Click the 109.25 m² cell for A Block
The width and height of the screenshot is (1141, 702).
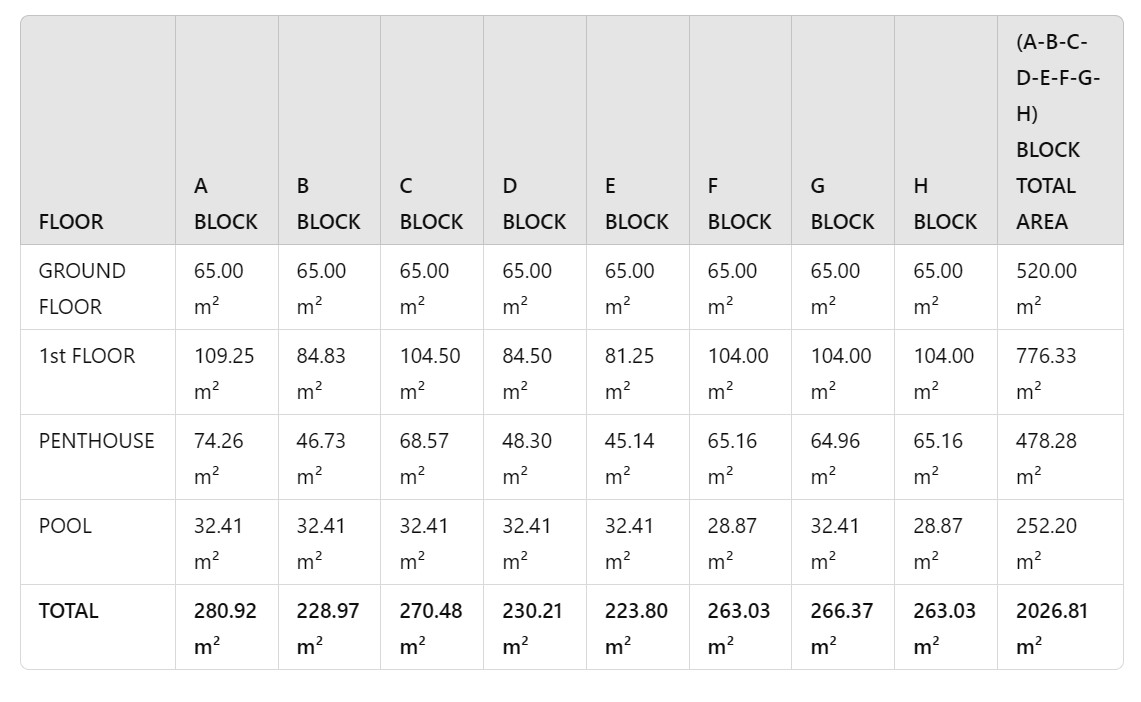tap(224, 372)
